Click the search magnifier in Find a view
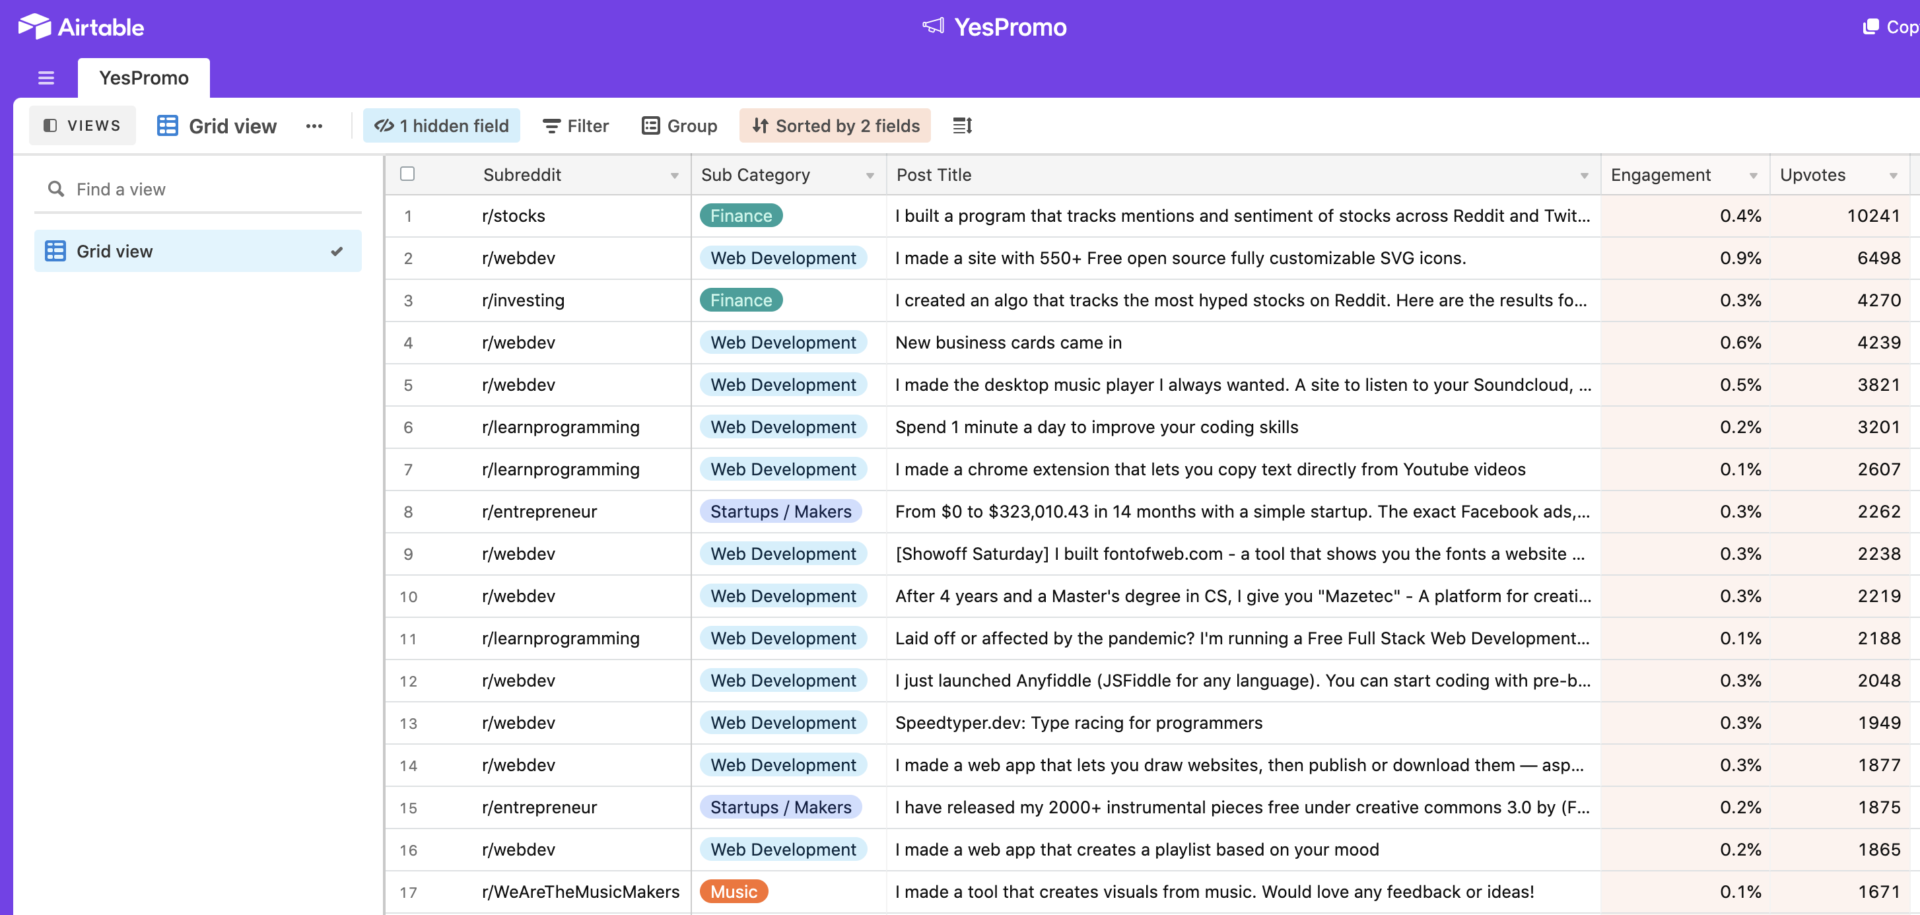Viewport: 1920px width, 915px height. pyautogui.click(x=55, y=188)
